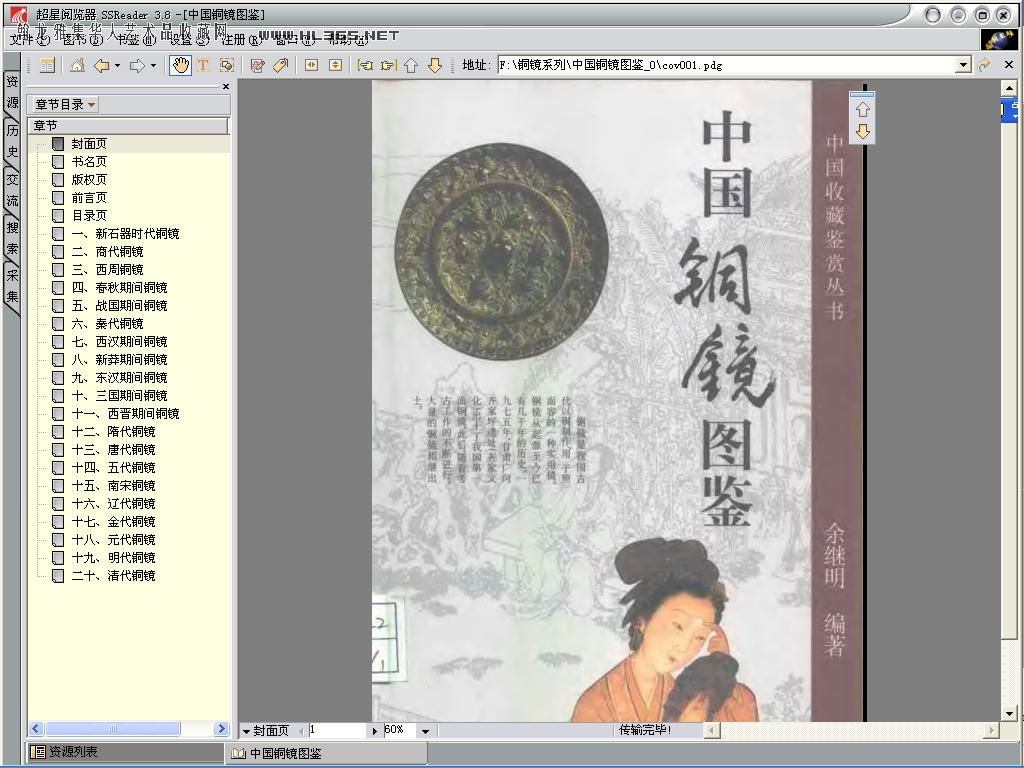The width and height of the screenshot is (1024, 768).
Task: Select the region snapshot tool
Action: tap(226, 65)
